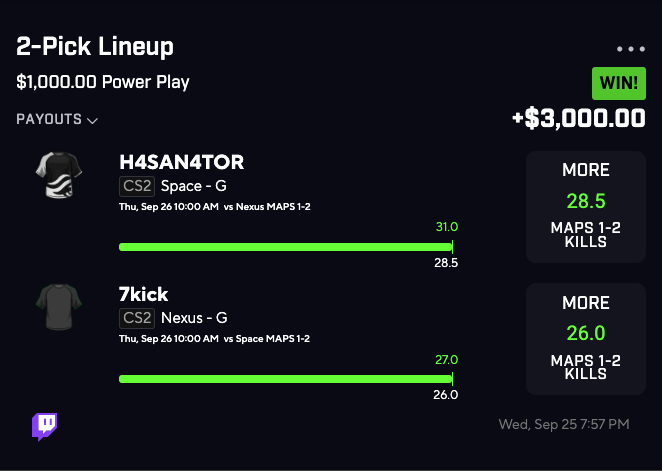Click 7kick's match info vs Space
Image resolution: width=662 pixels, height=471 pixels.
214,338
